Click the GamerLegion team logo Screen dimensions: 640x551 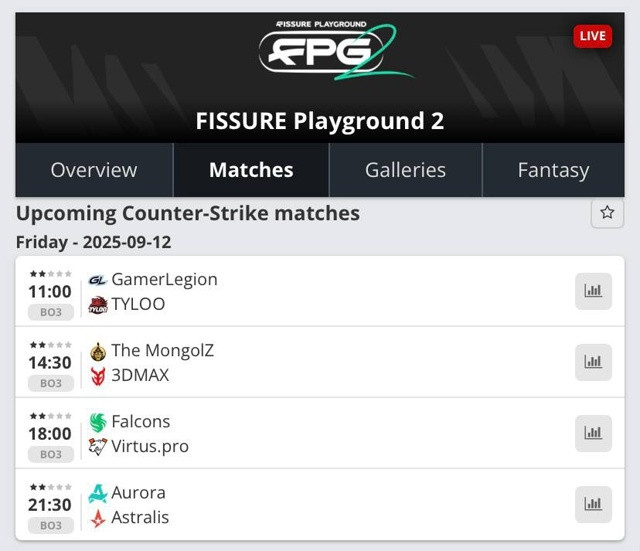pyautogui.click(x=98, y=280)
